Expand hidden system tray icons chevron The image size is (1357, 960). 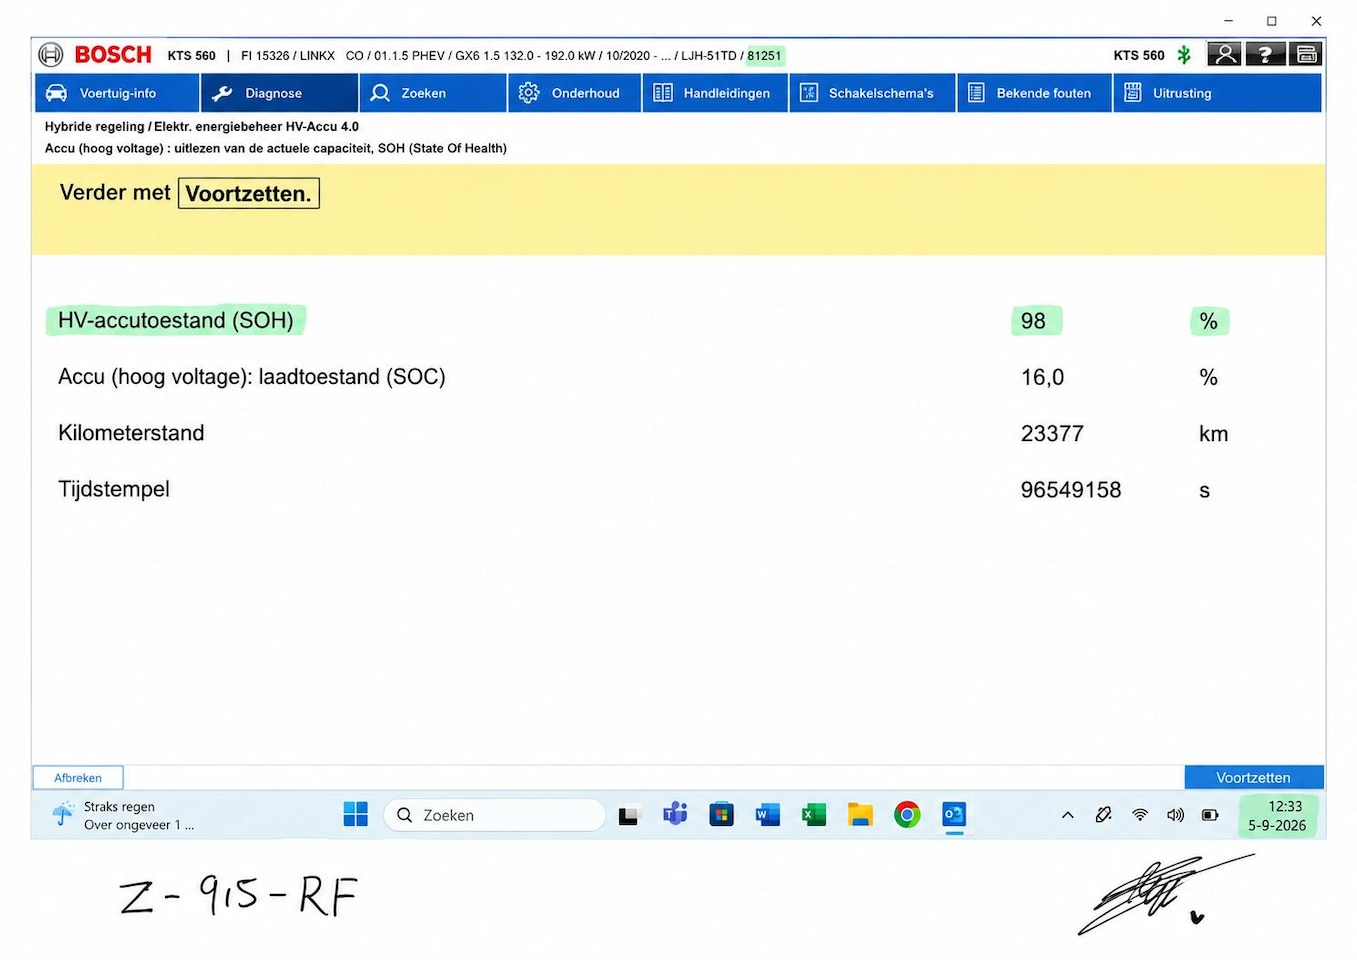click(x=1068, y=815)
